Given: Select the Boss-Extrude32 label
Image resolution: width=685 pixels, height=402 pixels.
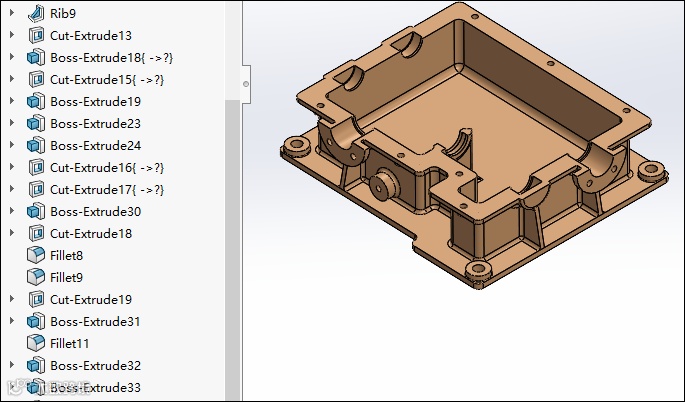Looking at the screenshot, I should point(95,365).
